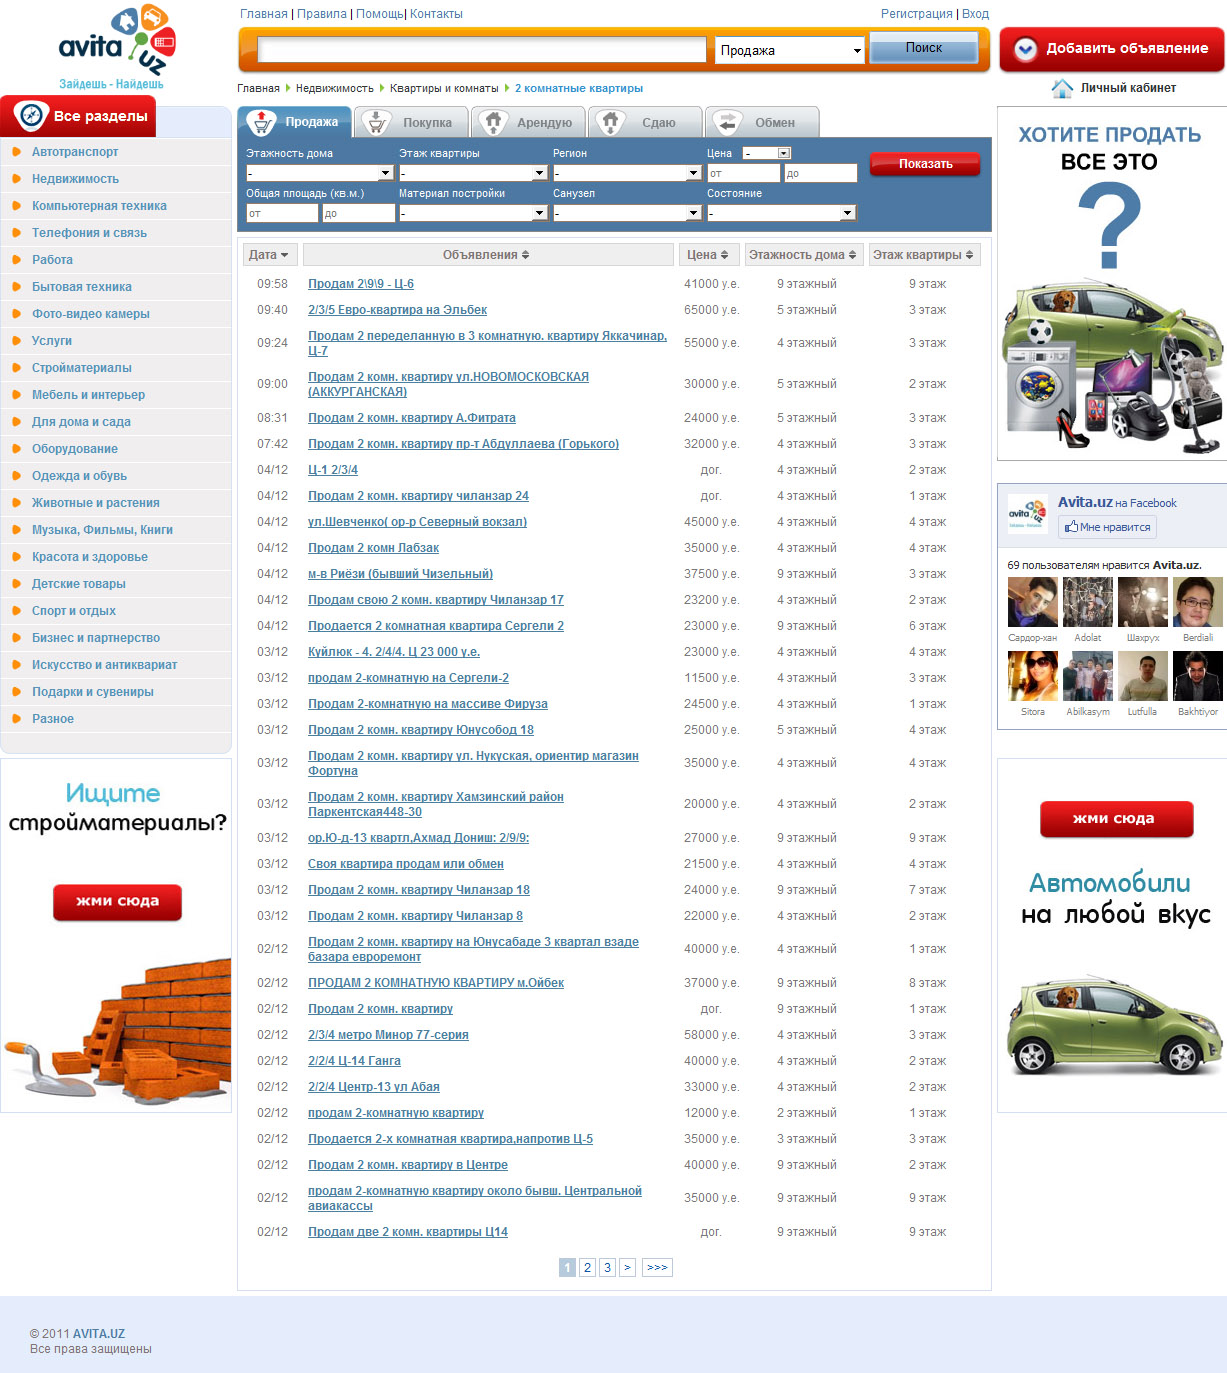Click the Продажа tab cart icon
This screenshot has height=1373, width=1227.
262,122
